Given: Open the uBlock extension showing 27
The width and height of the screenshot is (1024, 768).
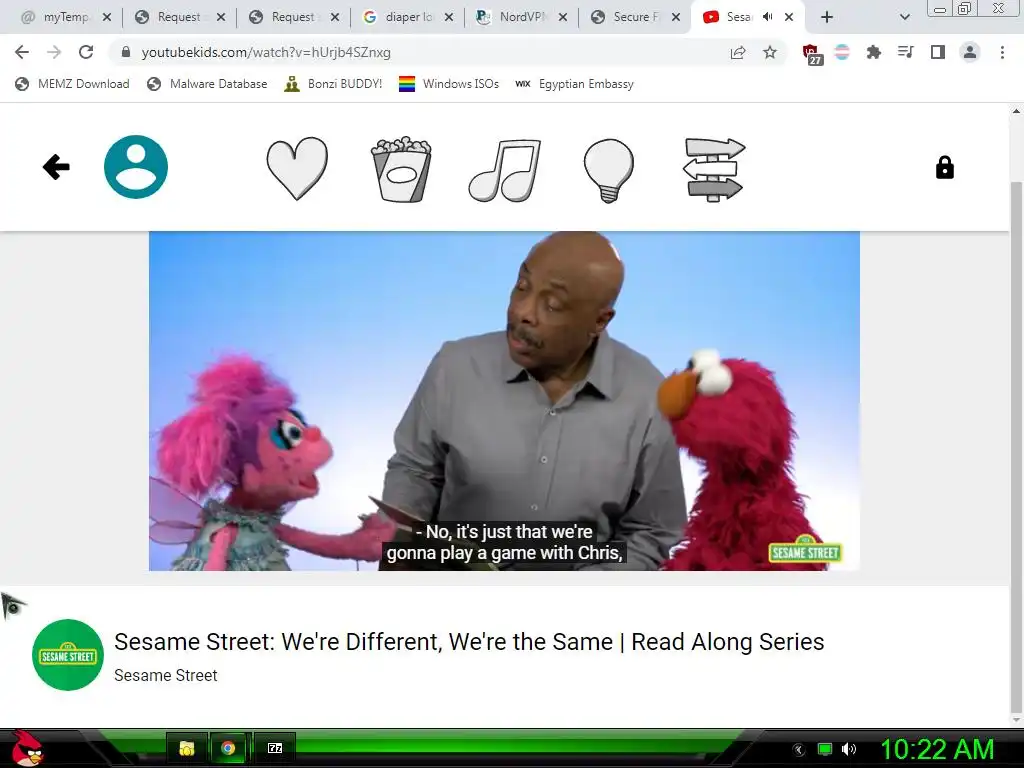Looking at the screenshot, I should pos(812,54).
